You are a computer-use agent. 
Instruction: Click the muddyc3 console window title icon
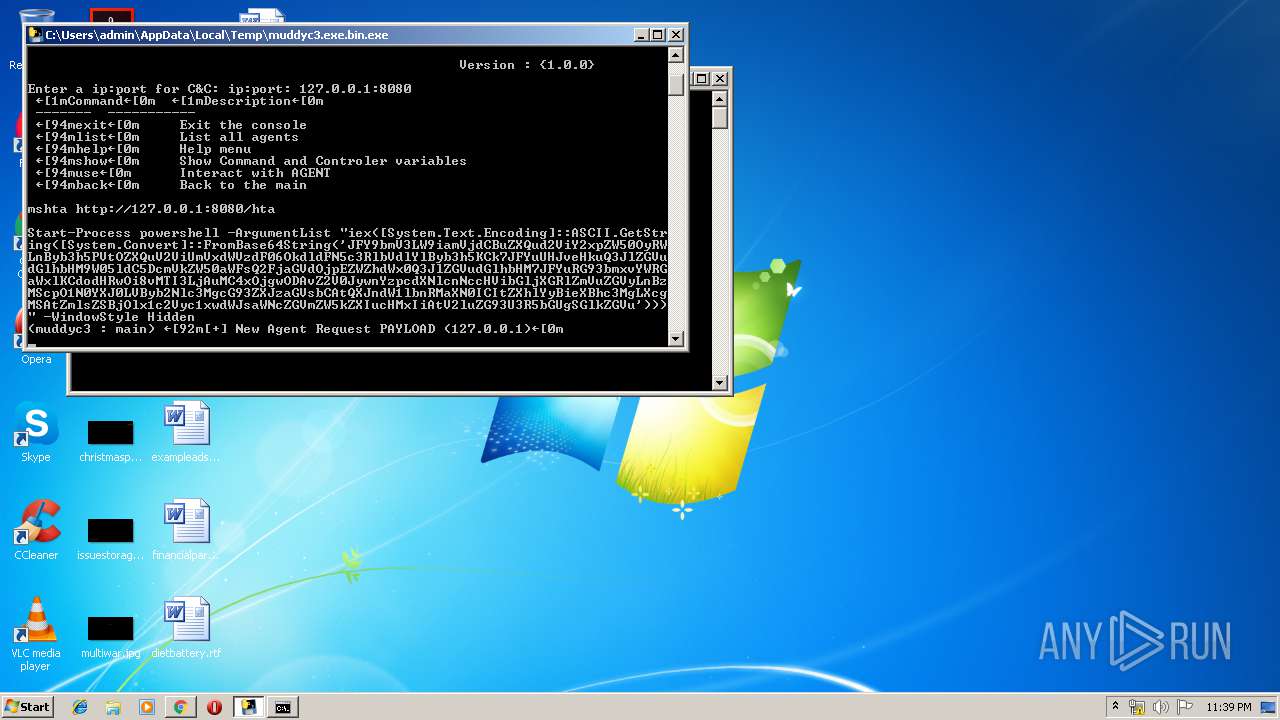(x=35, y=35)
